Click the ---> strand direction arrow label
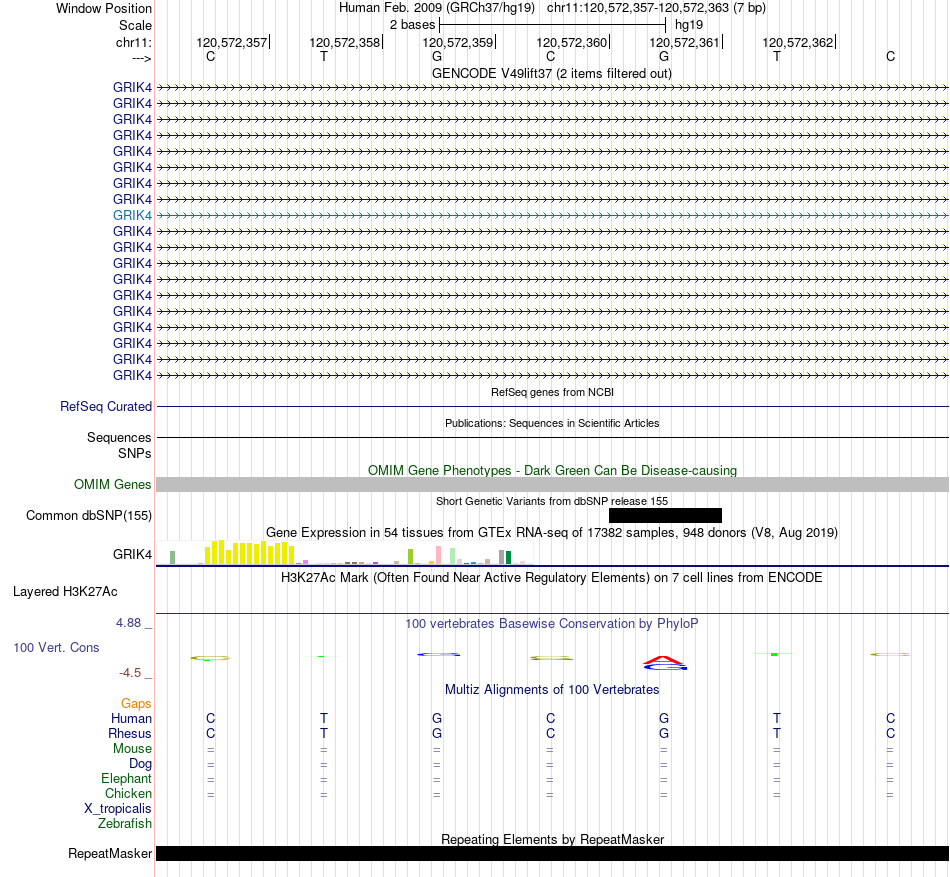950x877 pixels. [141, 58]
